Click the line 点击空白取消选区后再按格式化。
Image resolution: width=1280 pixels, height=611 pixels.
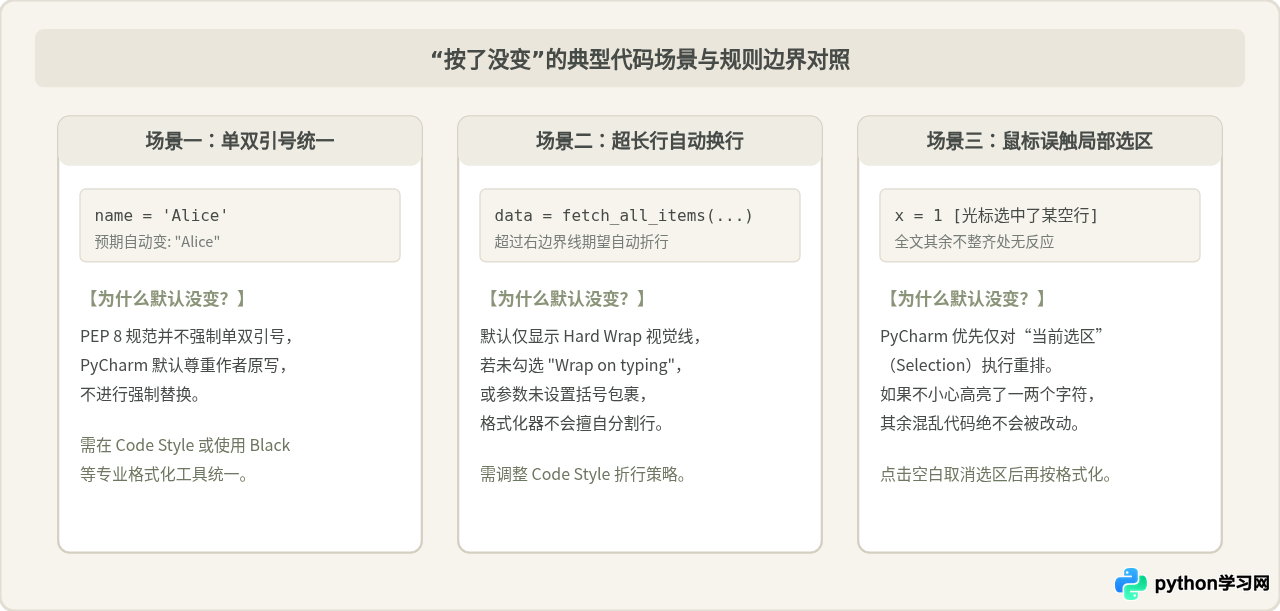(x=997, y=474)
